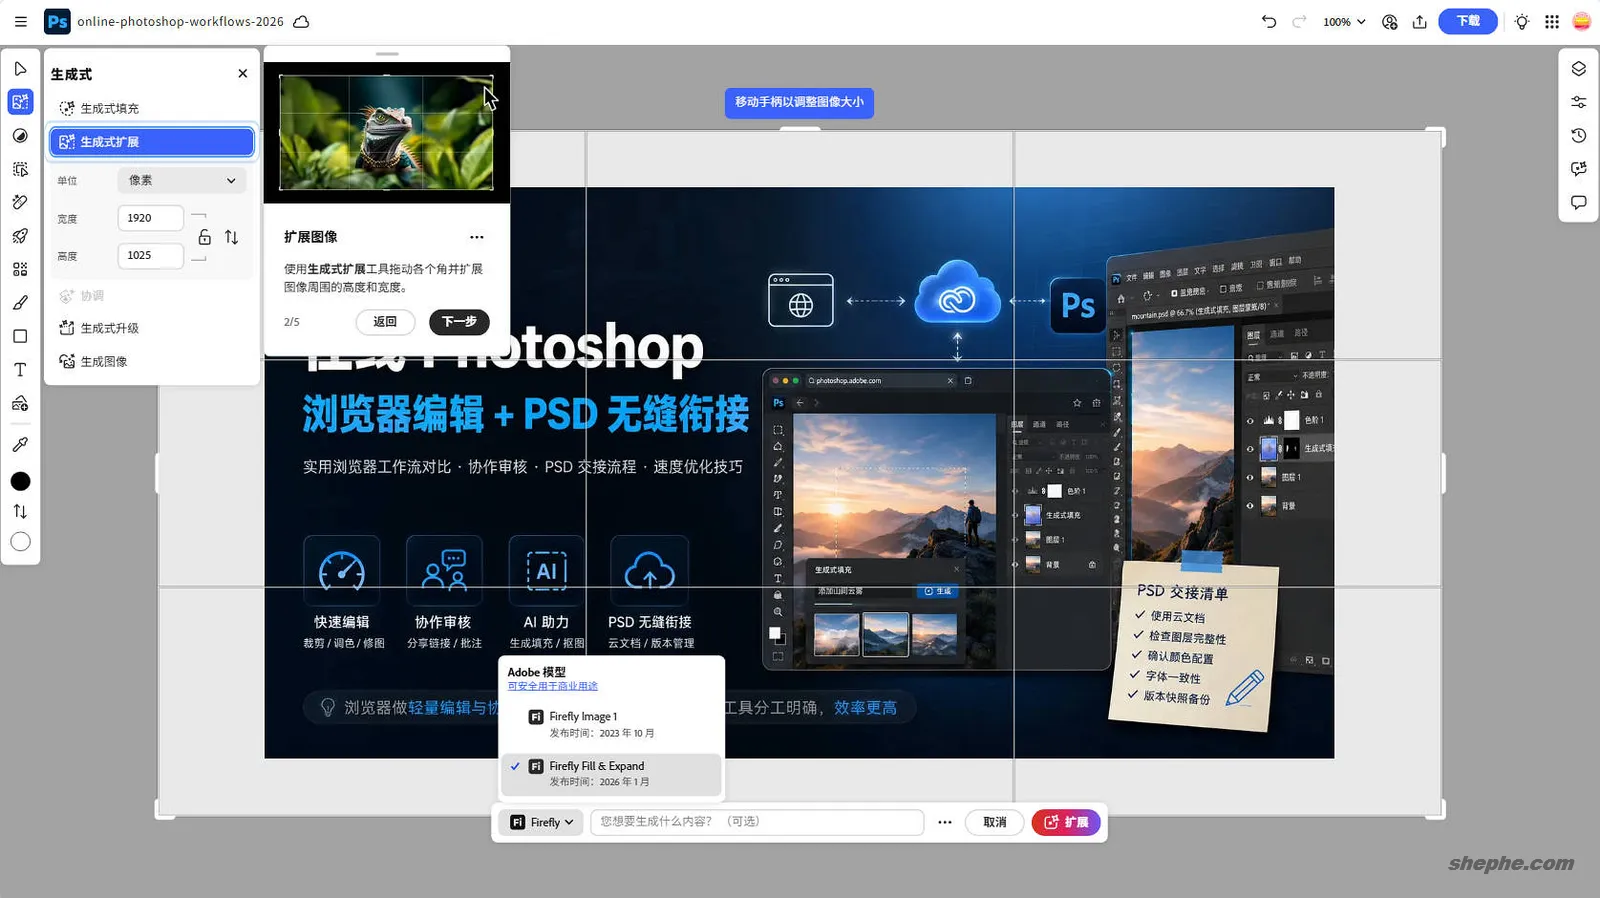Close the 生成式 panel
Viewport: 1600px width, 898px height.
coord(242,73)
